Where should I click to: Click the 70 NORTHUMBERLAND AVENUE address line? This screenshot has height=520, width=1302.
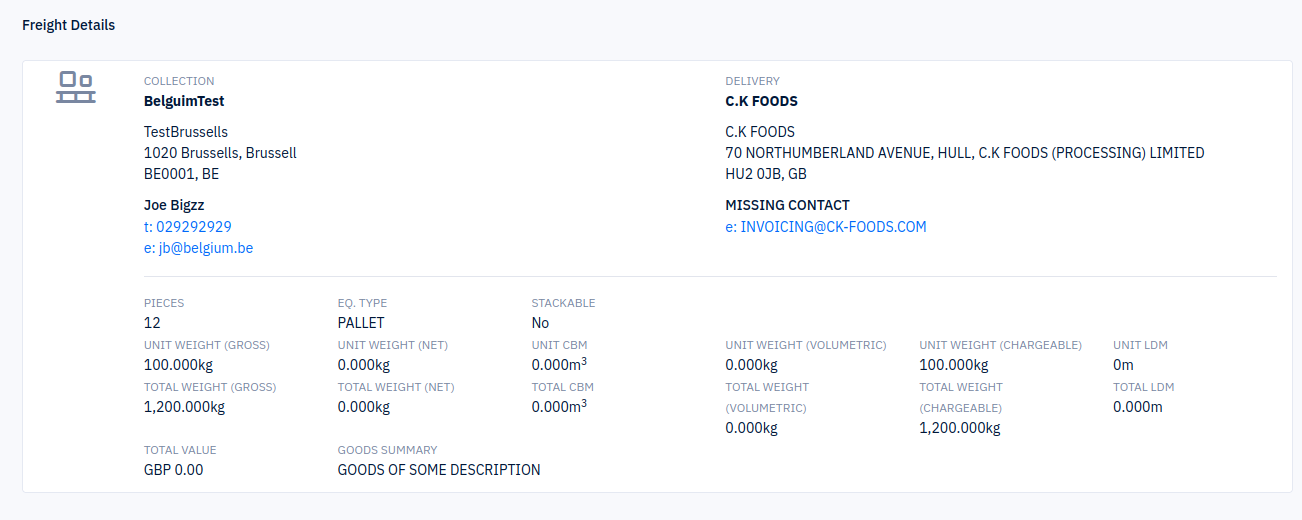pos(964,153)
